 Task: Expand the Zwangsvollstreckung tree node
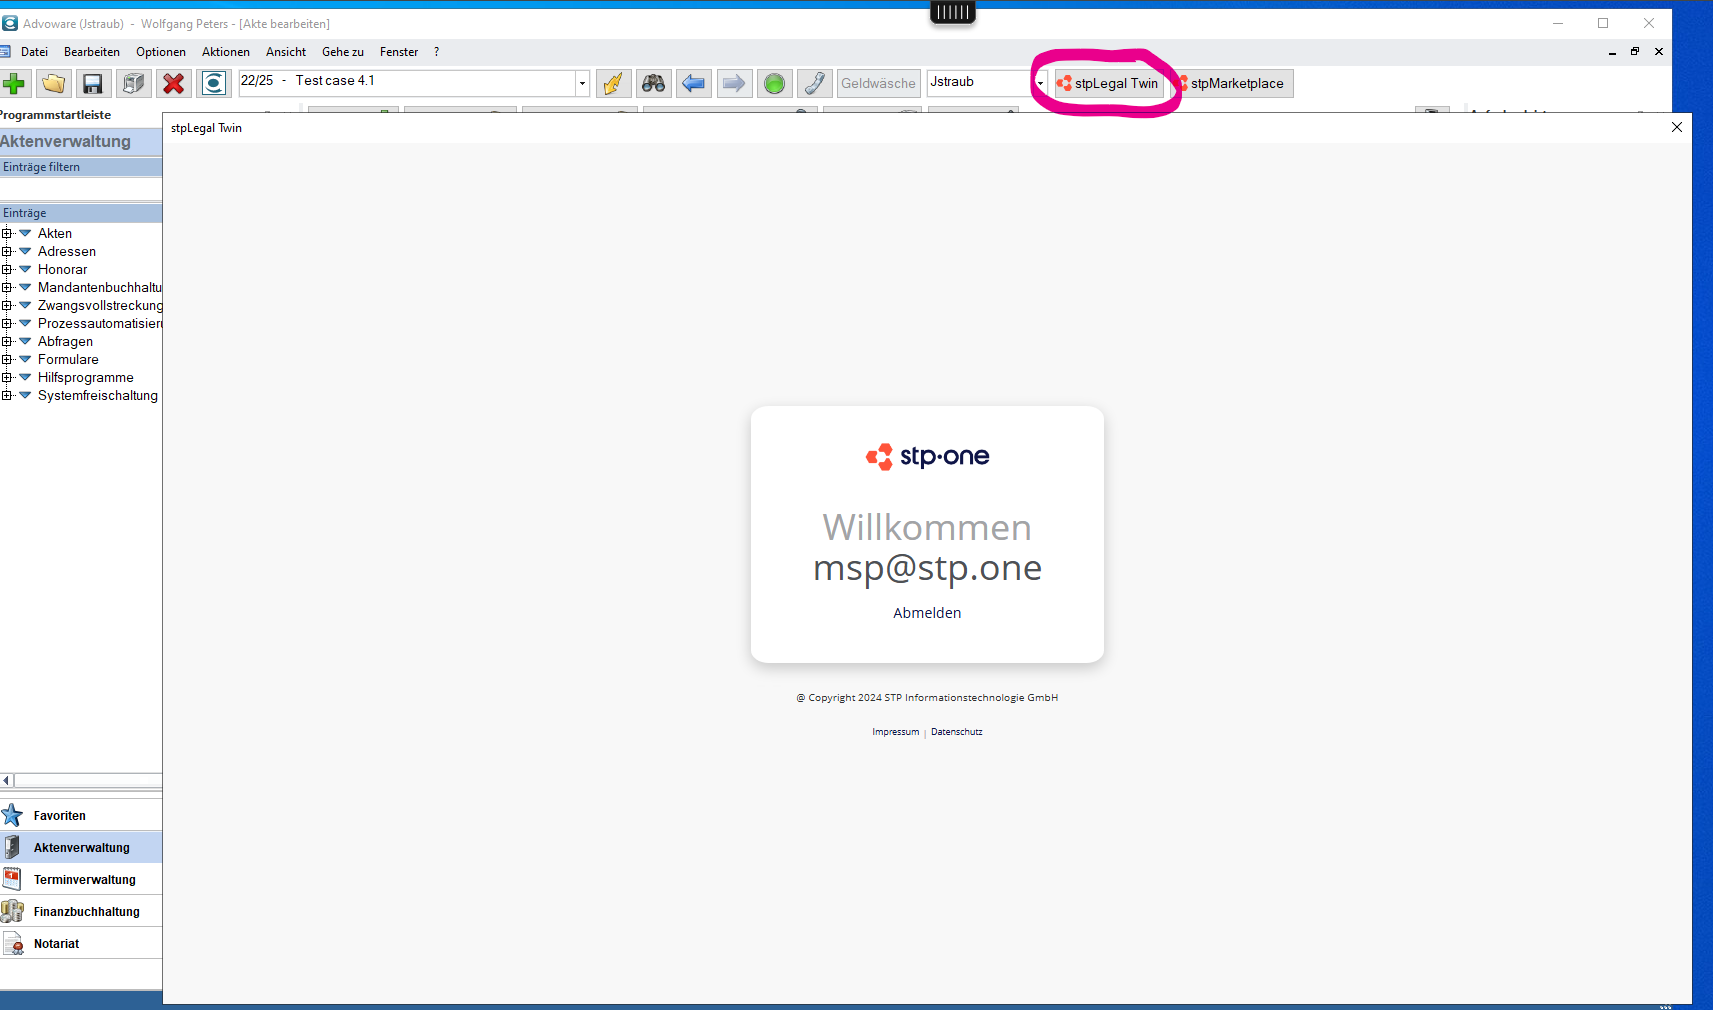(x=7, y=305)
